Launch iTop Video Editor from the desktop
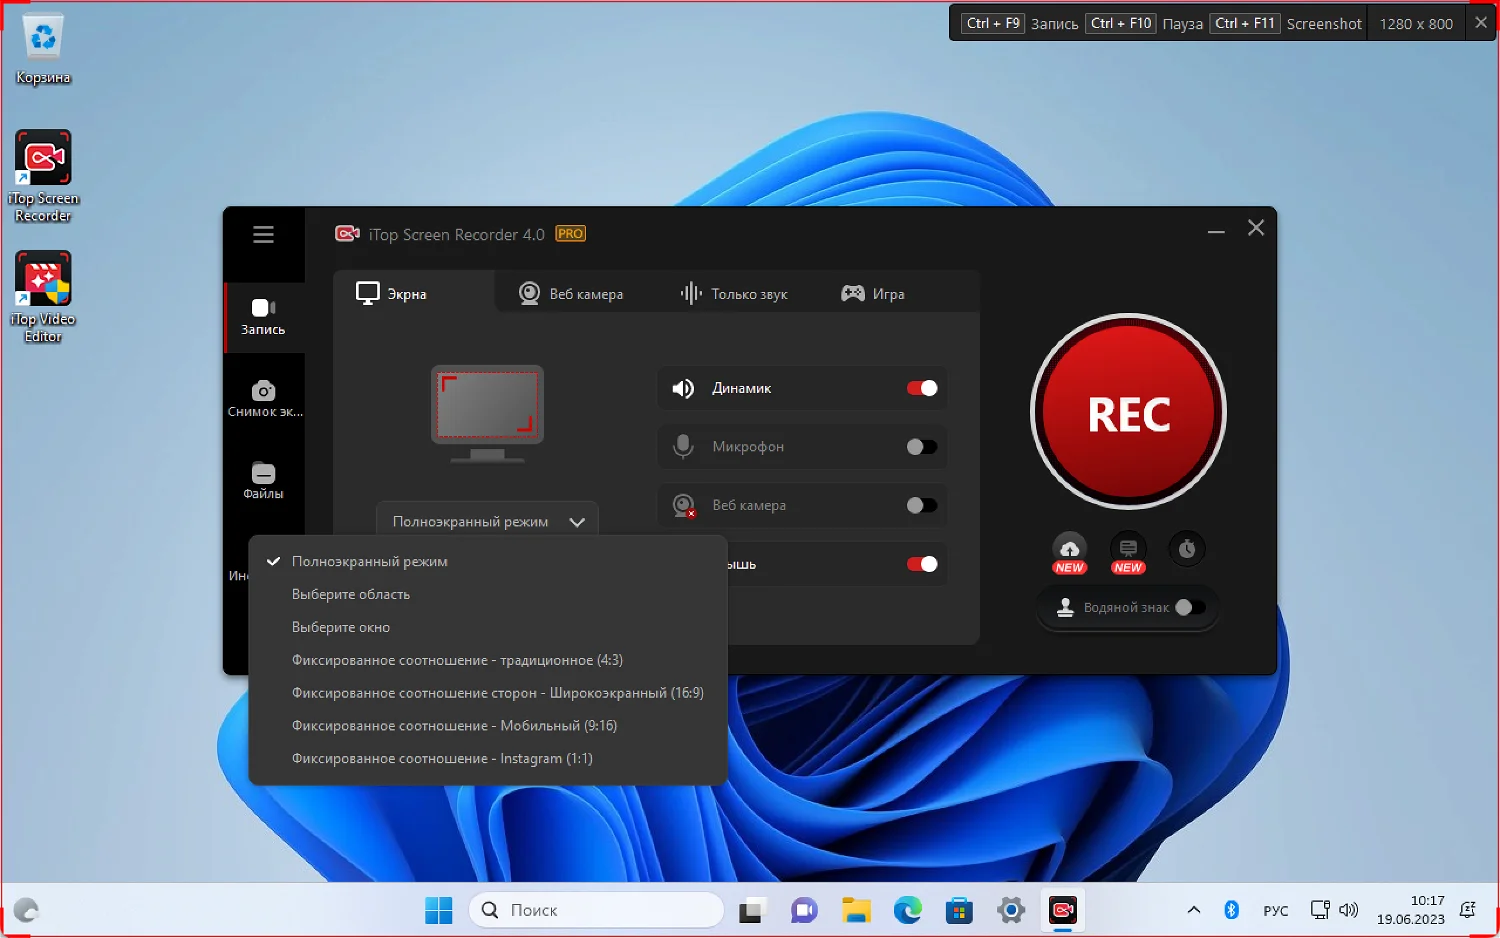The image size is (1500, 938). tap(43, 280)
